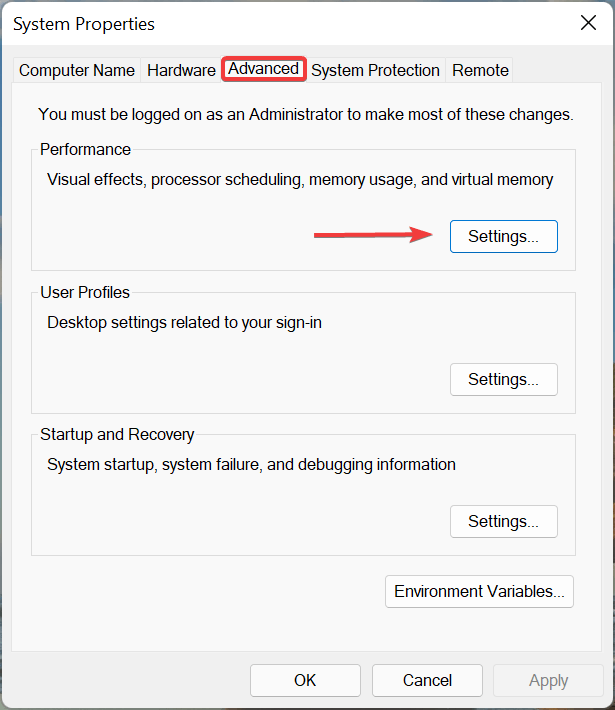The image size is (615, 710).
Task: Click the visual effects description text
Action: [300, 180]
